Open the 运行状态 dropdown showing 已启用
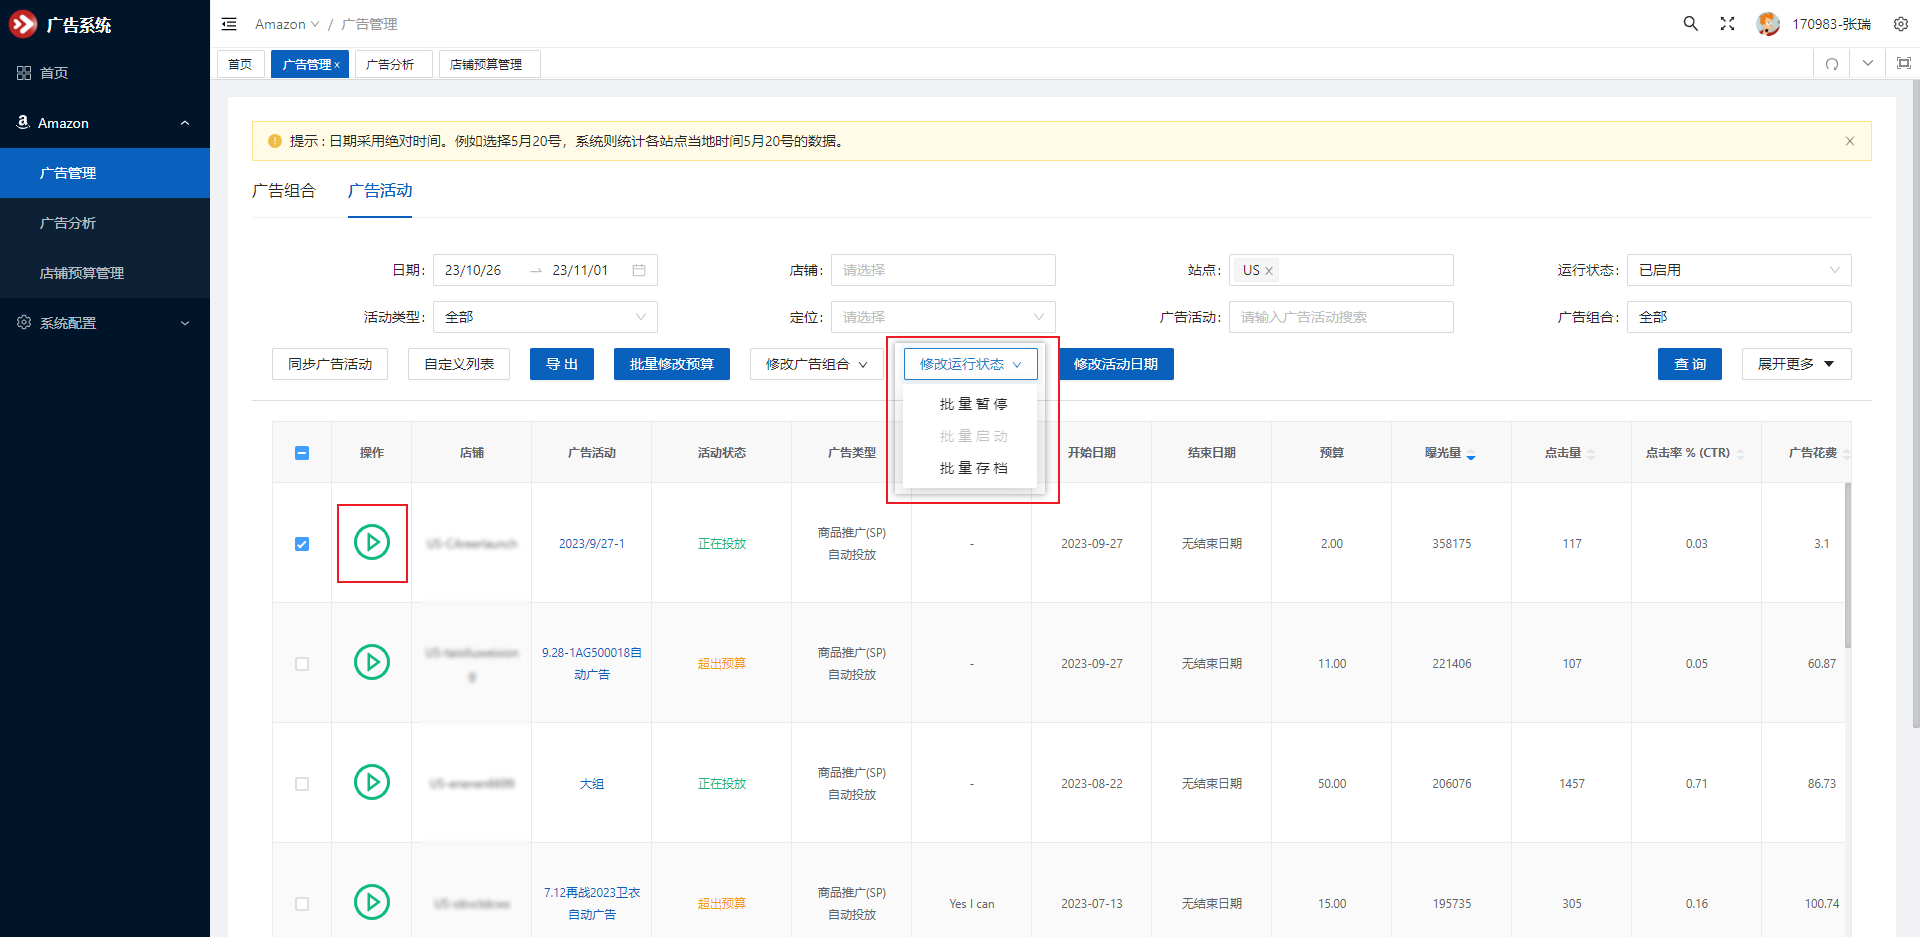Viewport: 1920px width, 937px height. [x=1738, y=270]
